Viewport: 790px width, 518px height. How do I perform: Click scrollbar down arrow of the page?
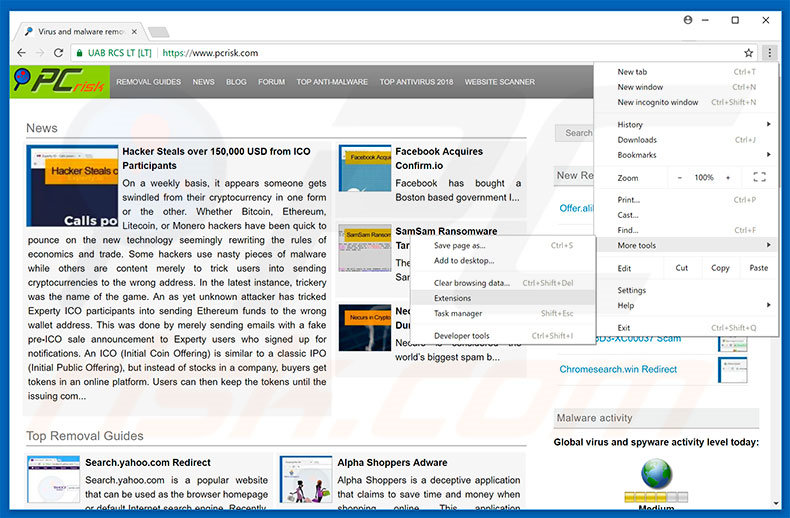pyautogui.click(x=776, y=503)
